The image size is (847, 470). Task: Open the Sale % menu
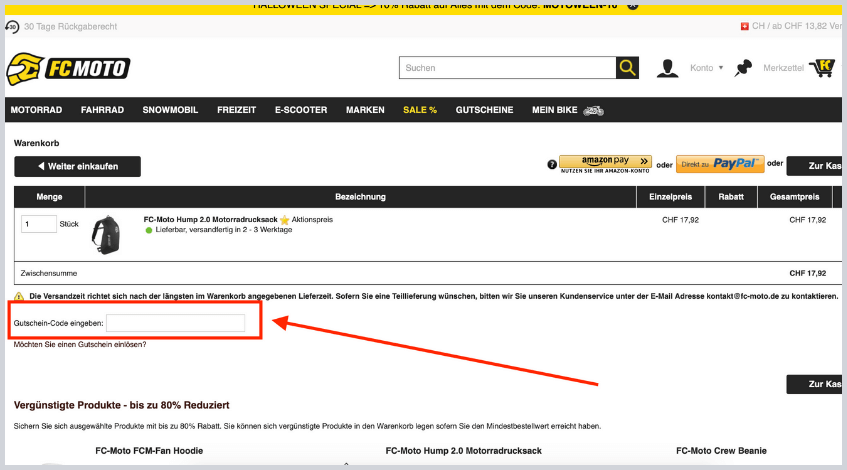[420, 110]
